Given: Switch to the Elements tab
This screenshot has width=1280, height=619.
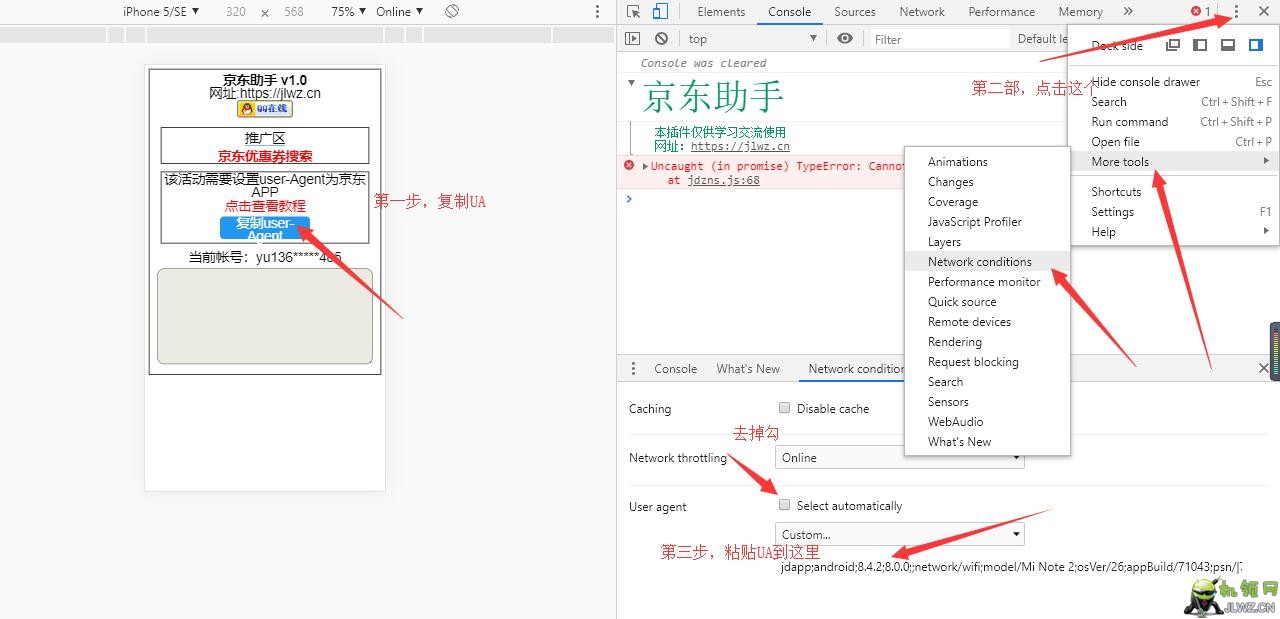Looking at the screenshot, I should (x=721, y=12).
